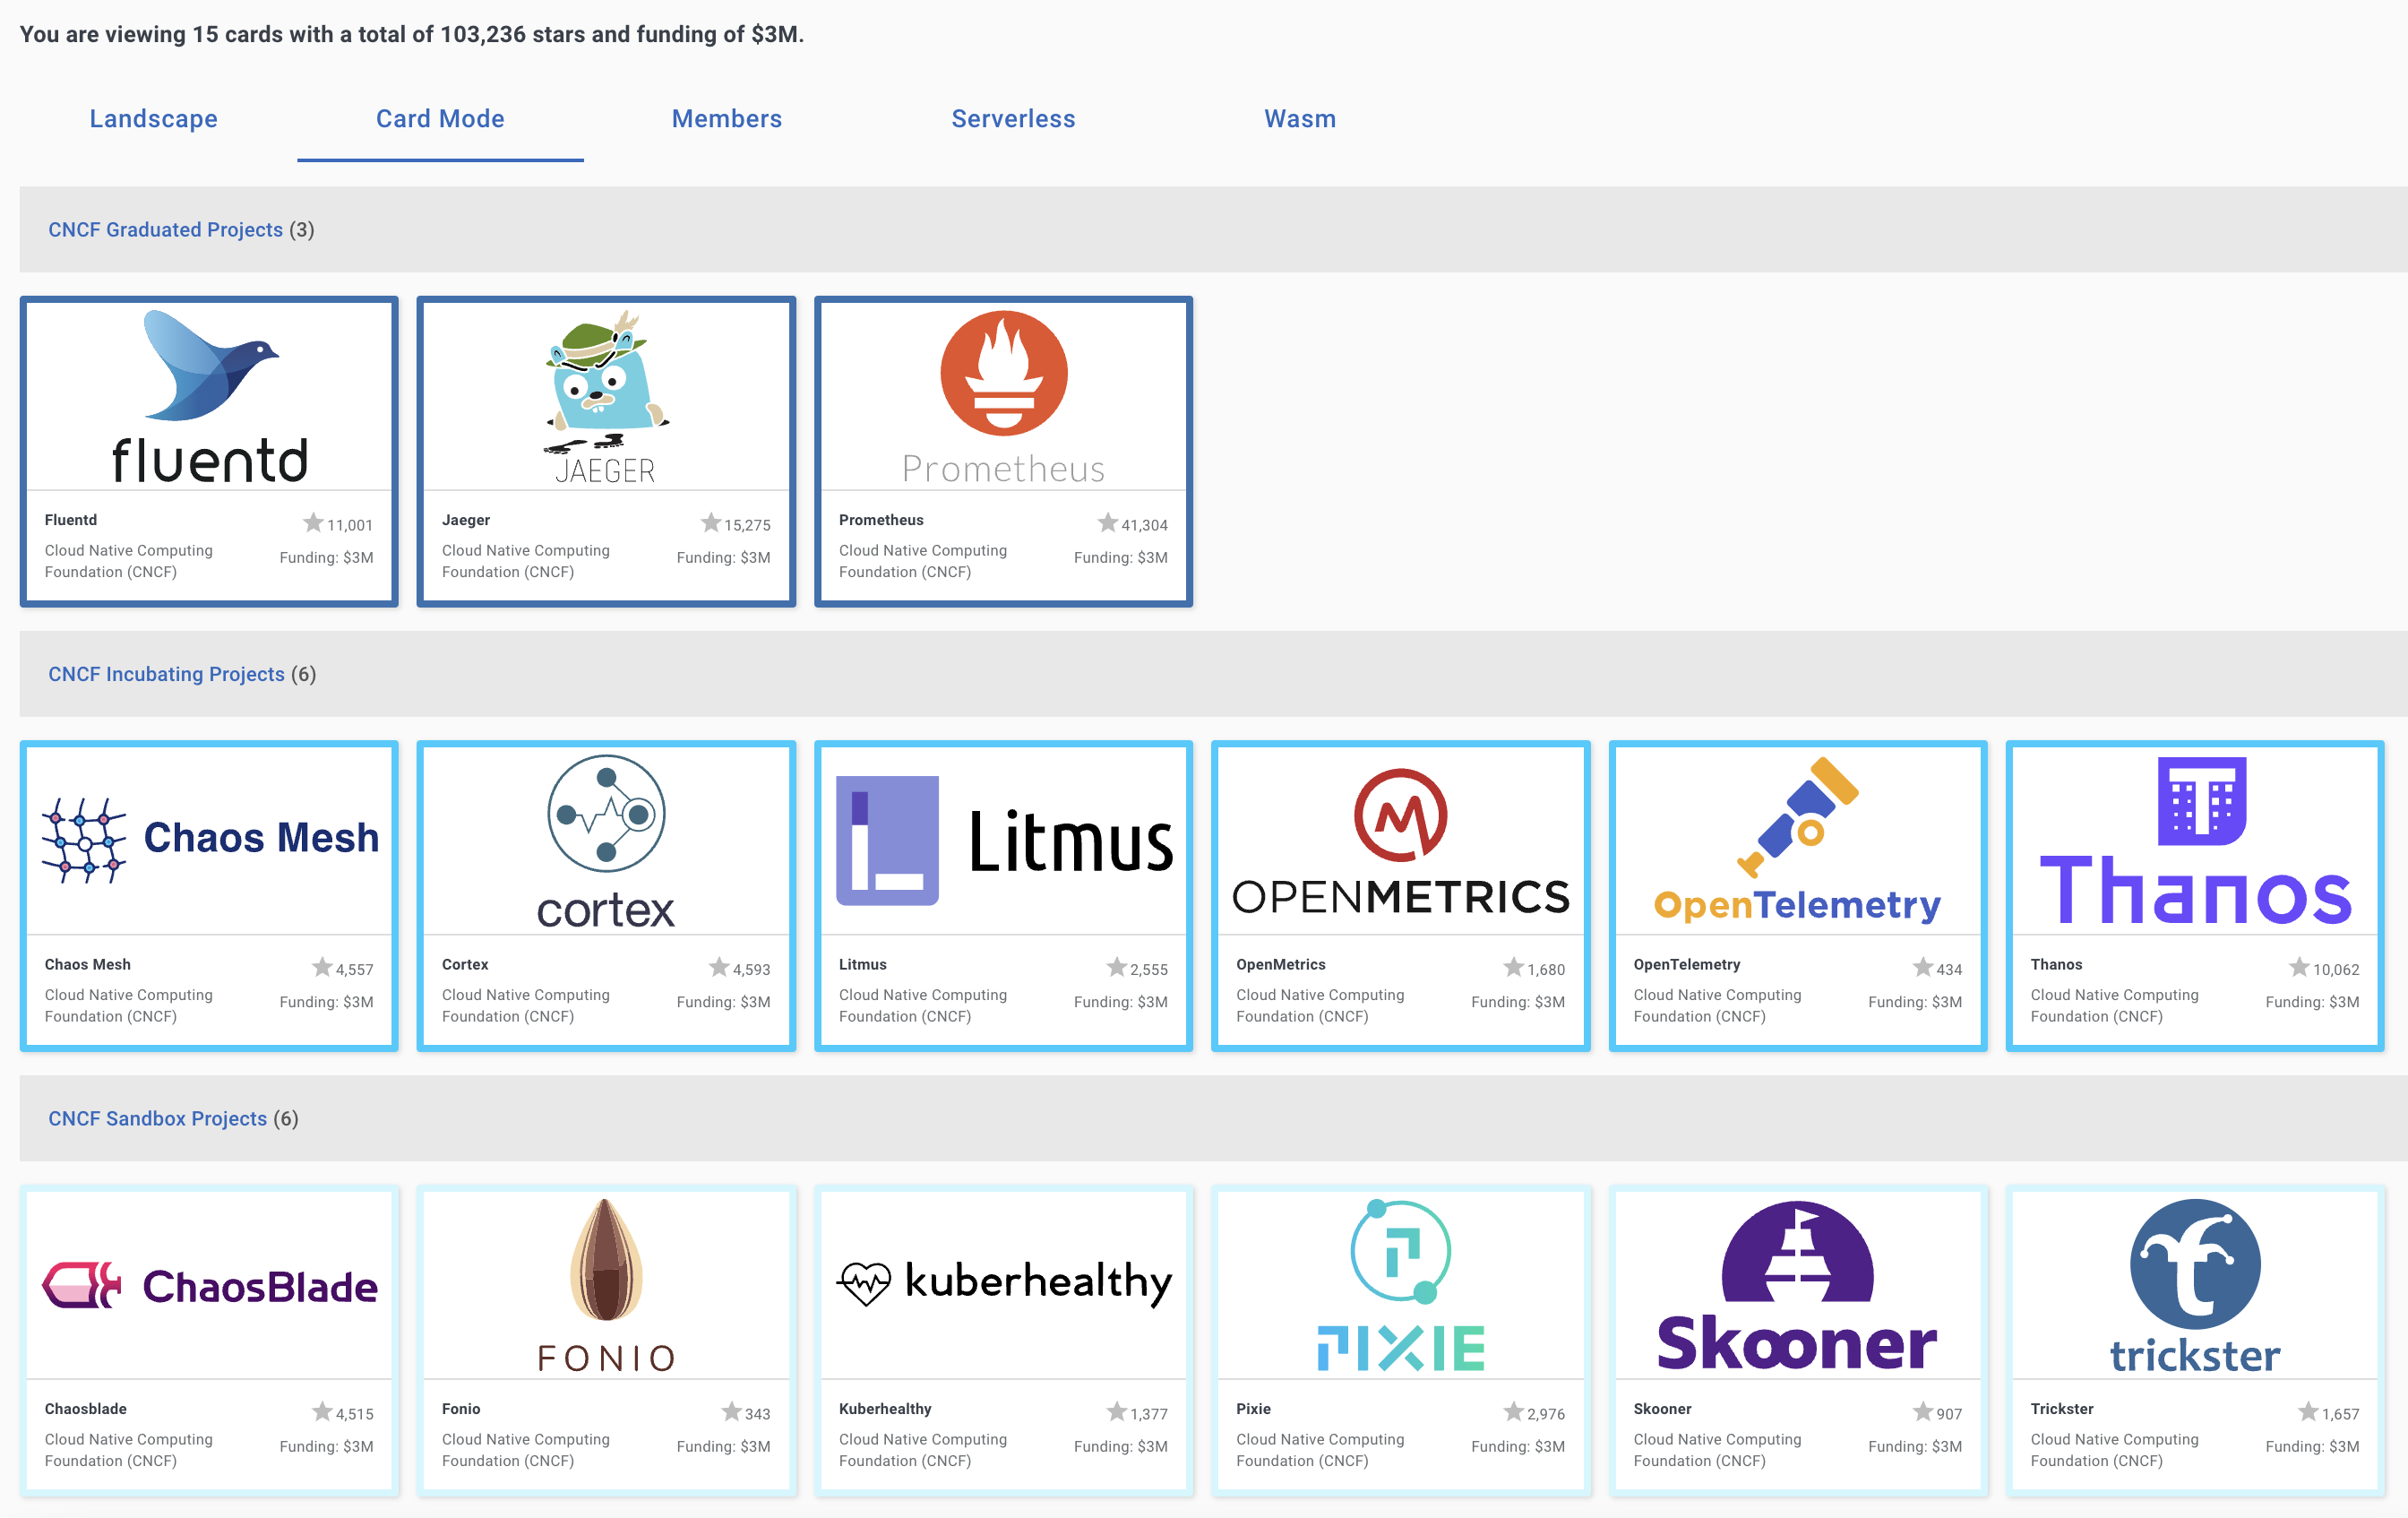
Task: Open the CNCF Graduated Projects link
Action: pyautogui.click(x=165, y=230)
